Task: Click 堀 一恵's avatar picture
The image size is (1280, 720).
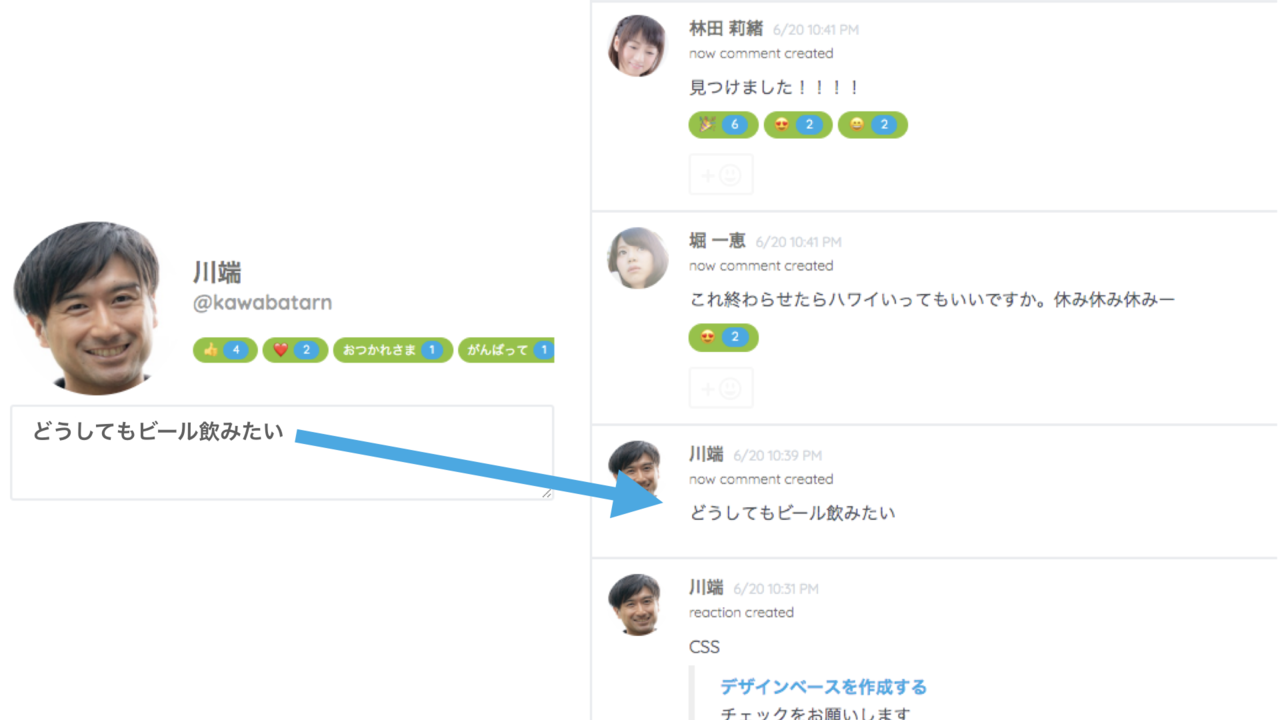Action: tap(637, 258)
